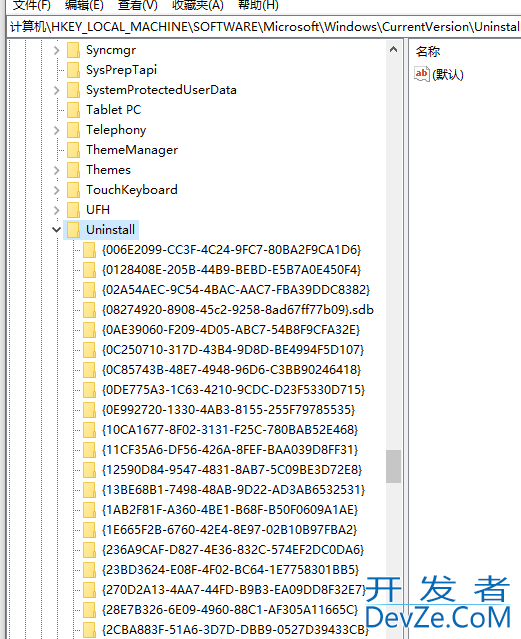Open the 编辑(E) menu
Viewport: 521px width, 639px height.
click(84, 5)
